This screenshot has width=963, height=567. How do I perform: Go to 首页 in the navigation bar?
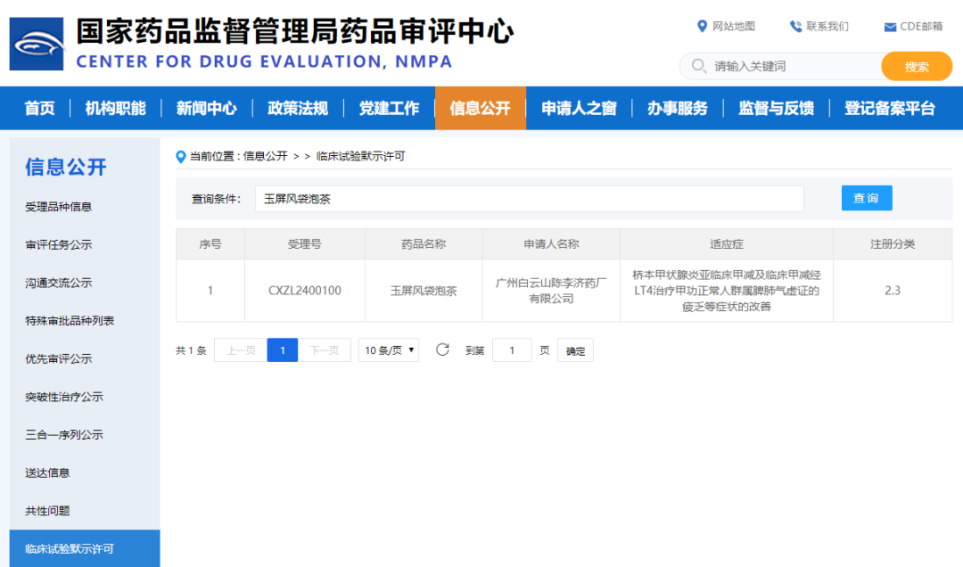point(40,108)
